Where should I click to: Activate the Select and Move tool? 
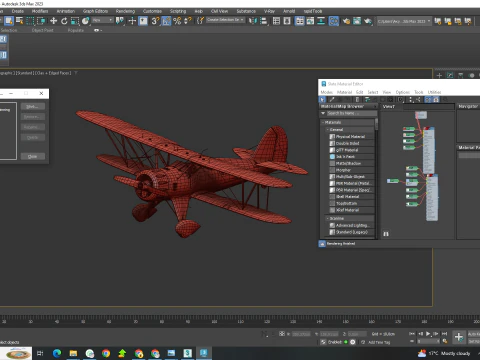[x=53, y=21]
